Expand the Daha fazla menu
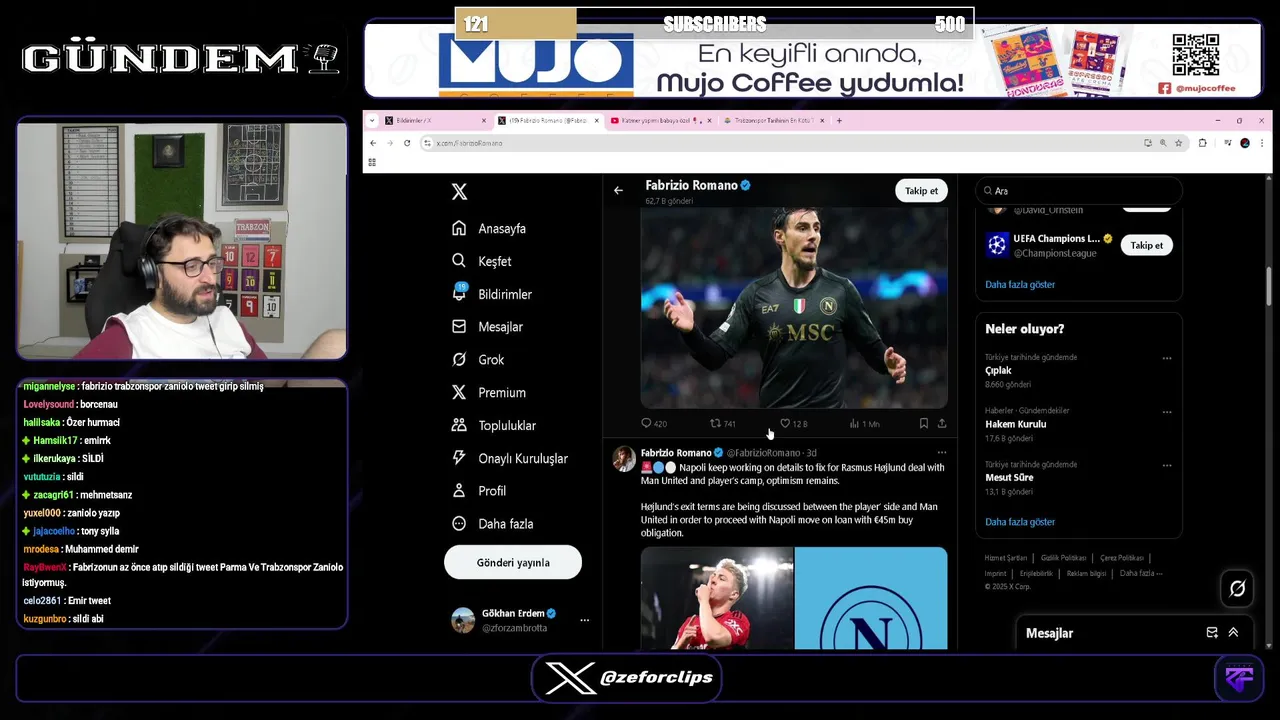The height and width of the screenshot is (720, 1280). point(492,524)
